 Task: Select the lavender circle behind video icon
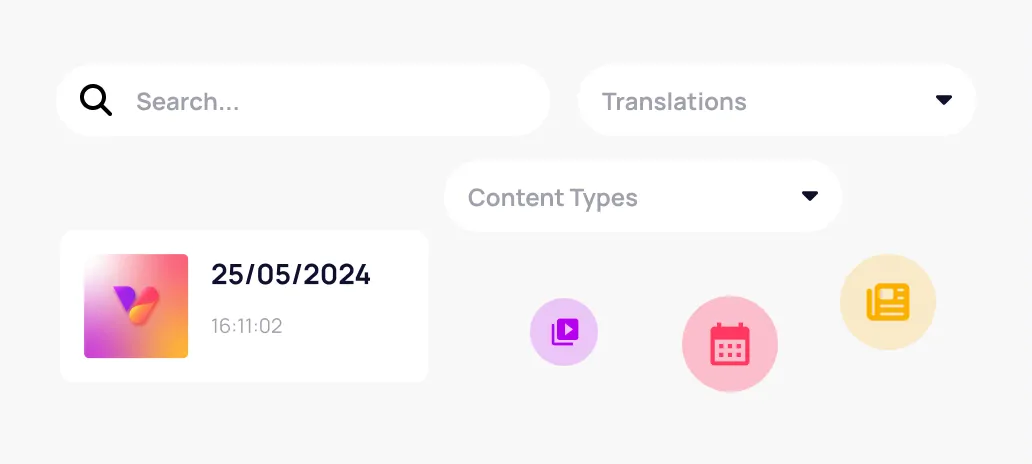tap(564, 332)
